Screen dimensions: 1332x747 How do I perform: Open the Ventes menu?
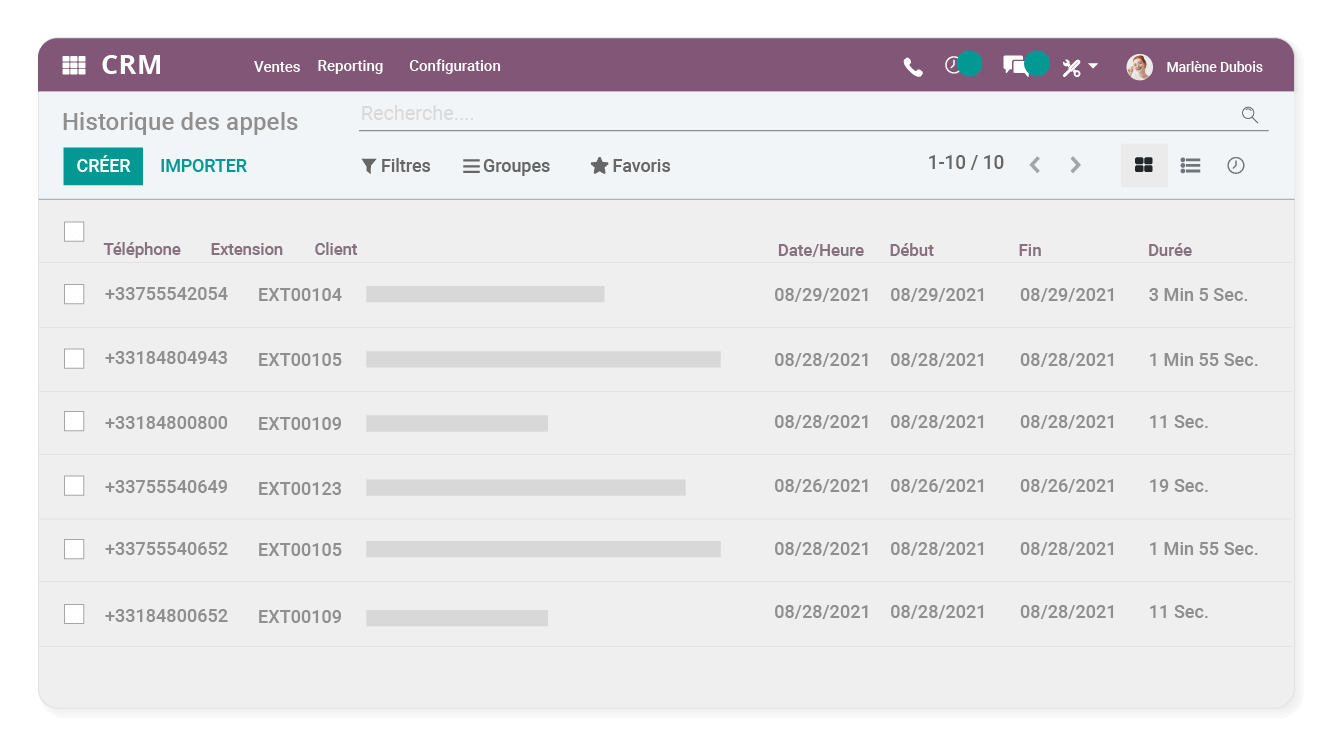pyautogui.click(x=277, y=66)
